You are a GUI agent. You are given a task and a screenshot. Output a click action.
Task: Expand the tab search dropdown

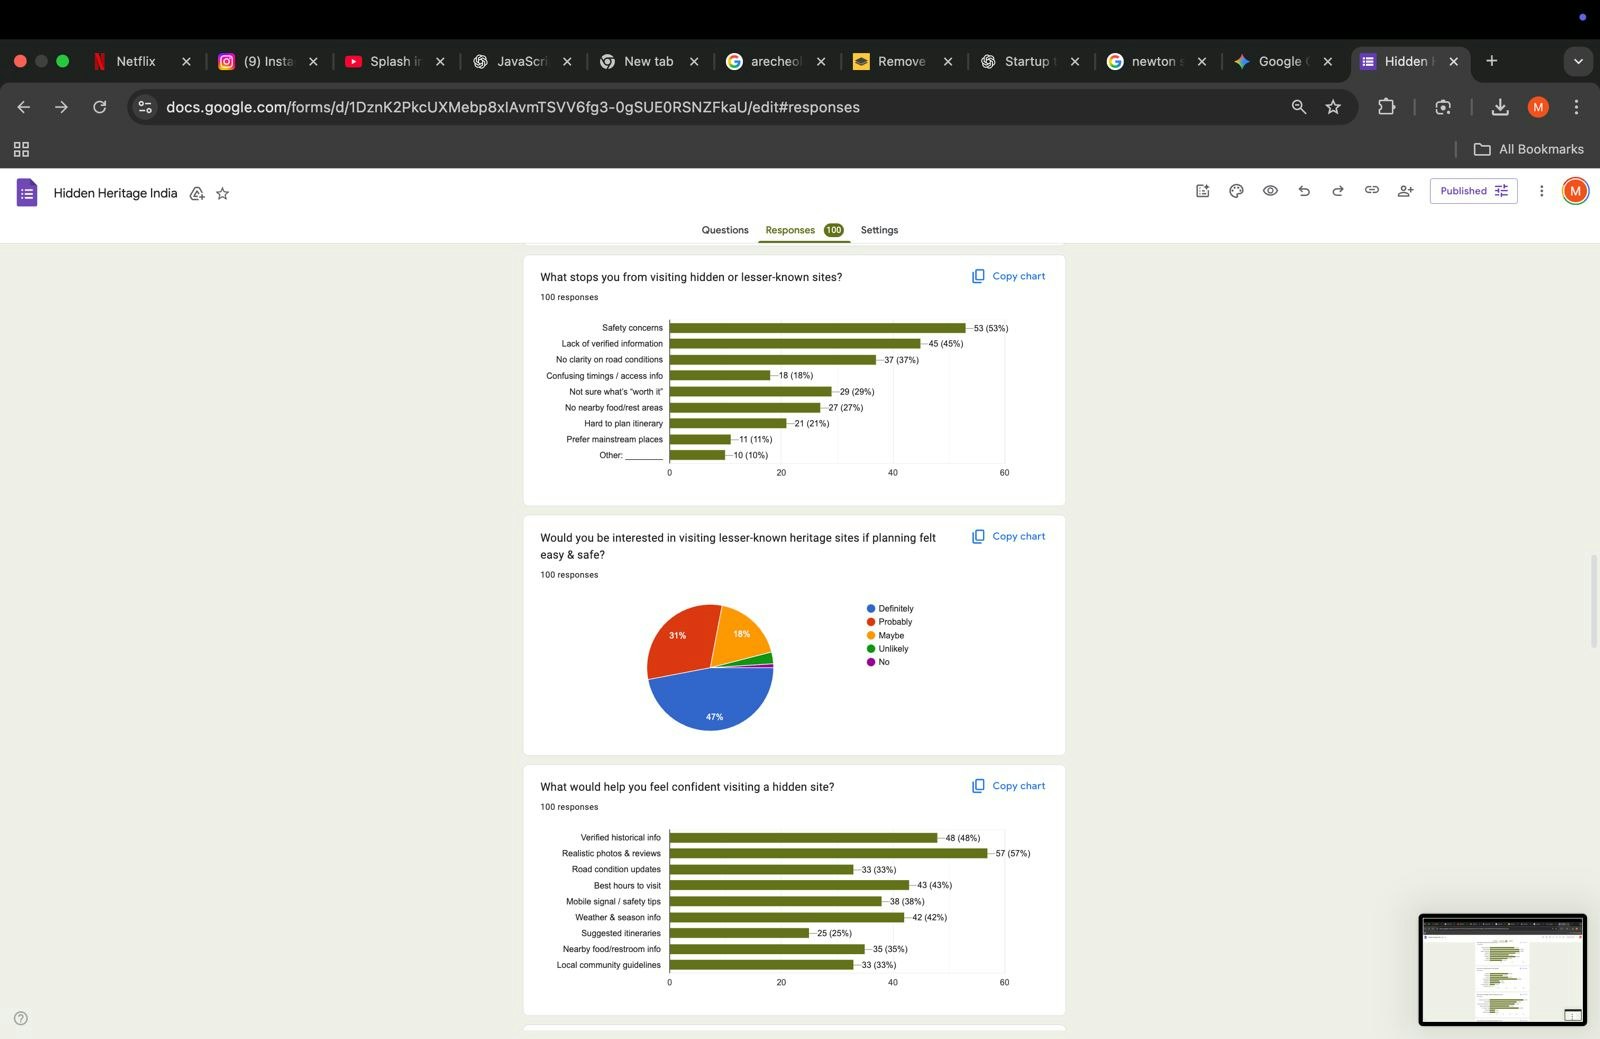click(1578, 61)
